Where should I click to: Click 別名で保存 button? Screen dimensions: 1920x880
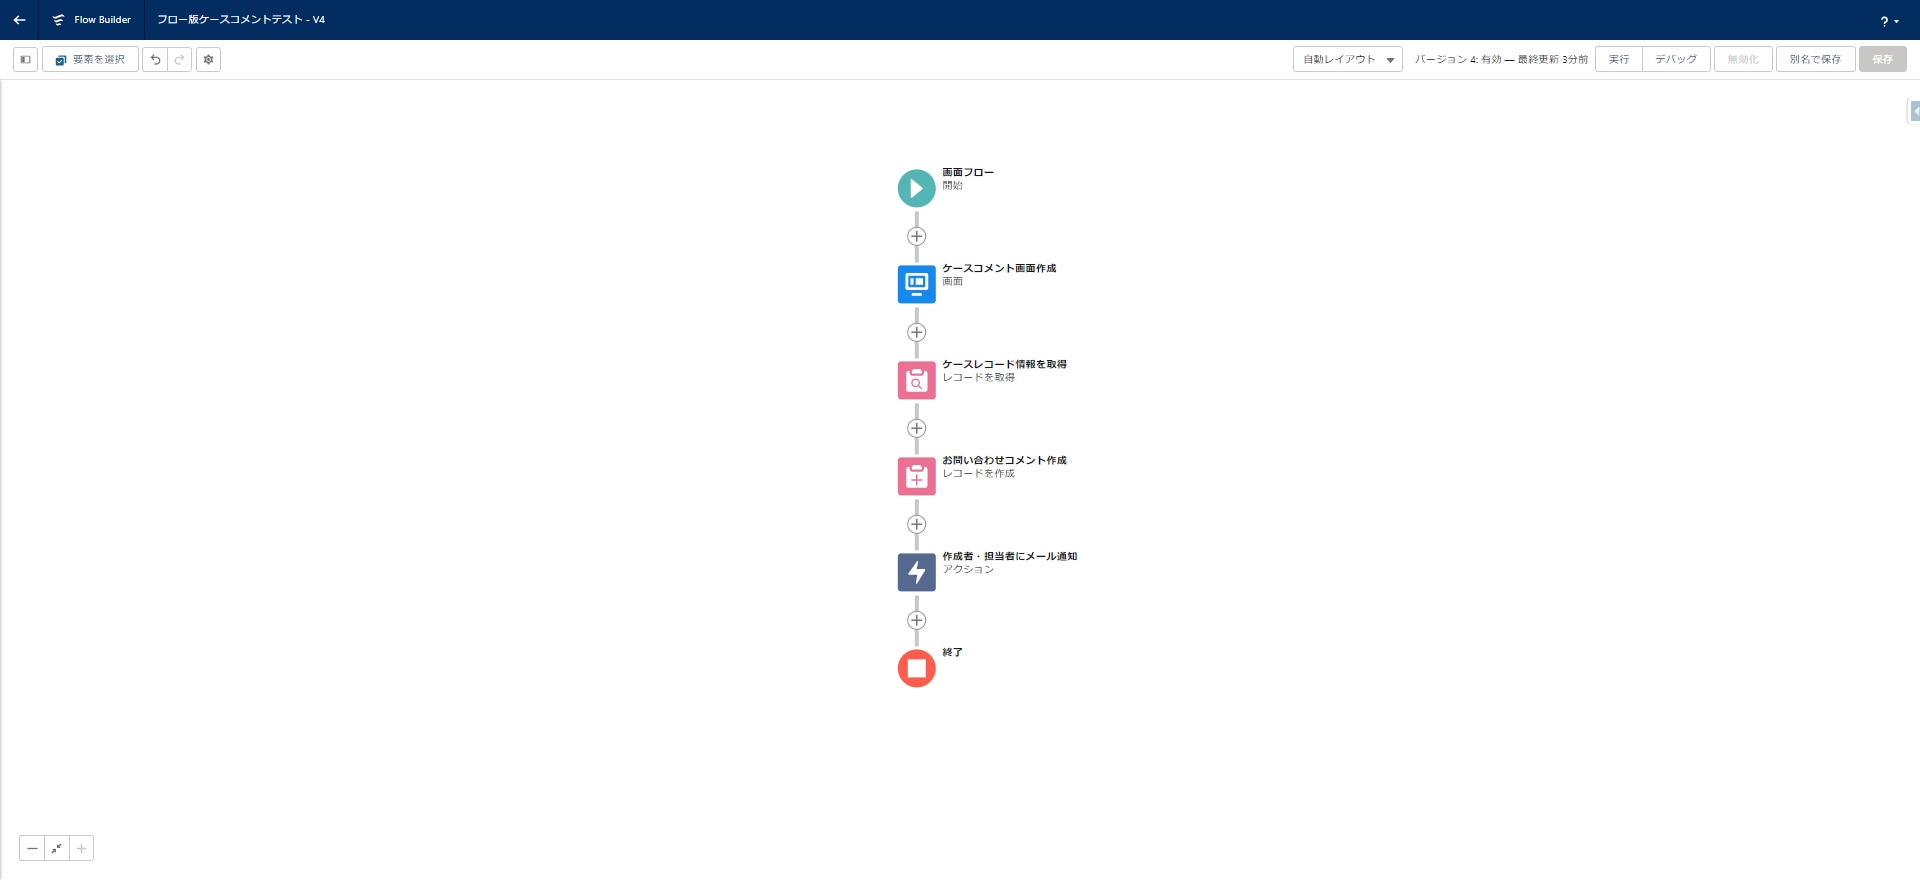coord(1814,60)
